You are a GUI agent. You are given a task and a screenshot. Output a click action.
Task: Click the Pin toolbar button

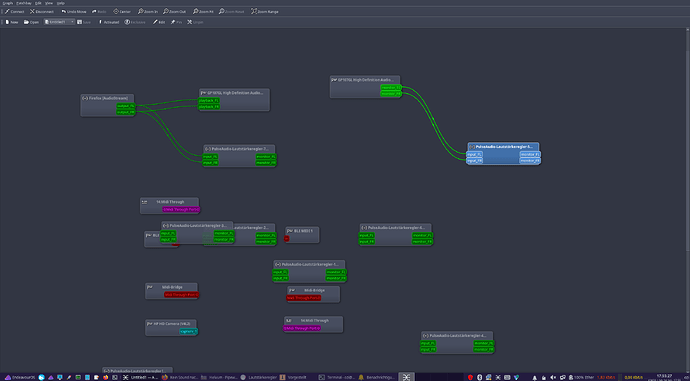tap(176, 22)
